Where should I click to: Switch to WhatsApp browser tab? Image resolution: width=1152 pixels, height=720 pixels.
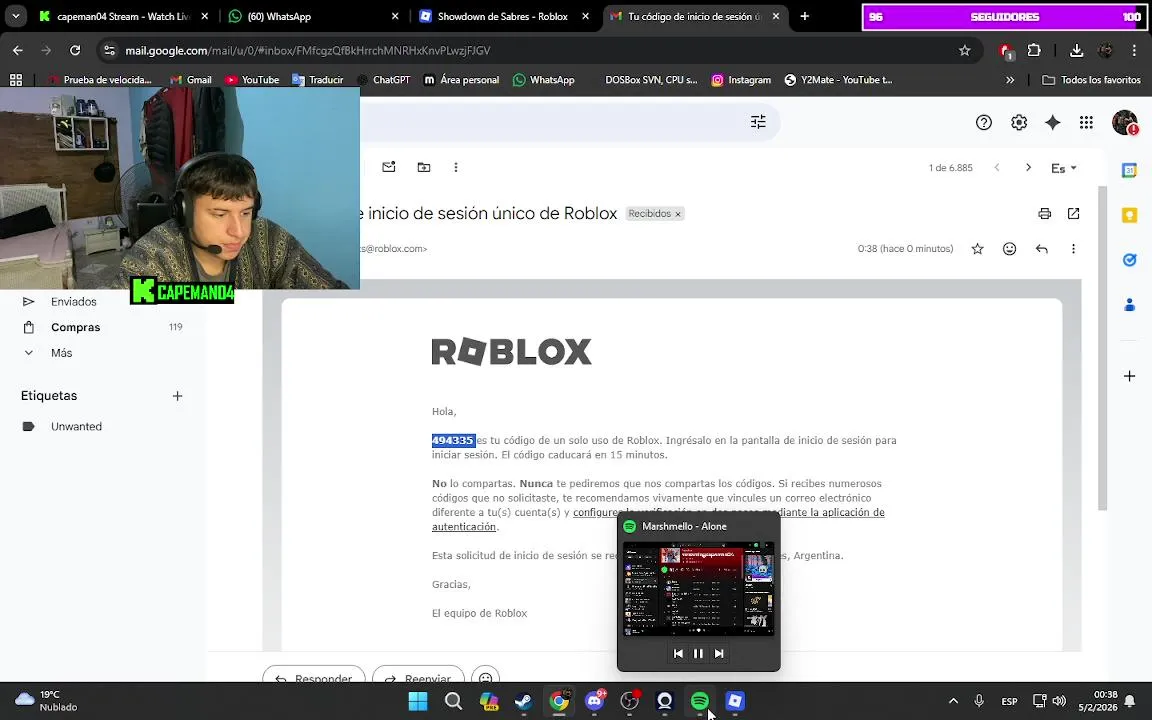coord(314,16)
